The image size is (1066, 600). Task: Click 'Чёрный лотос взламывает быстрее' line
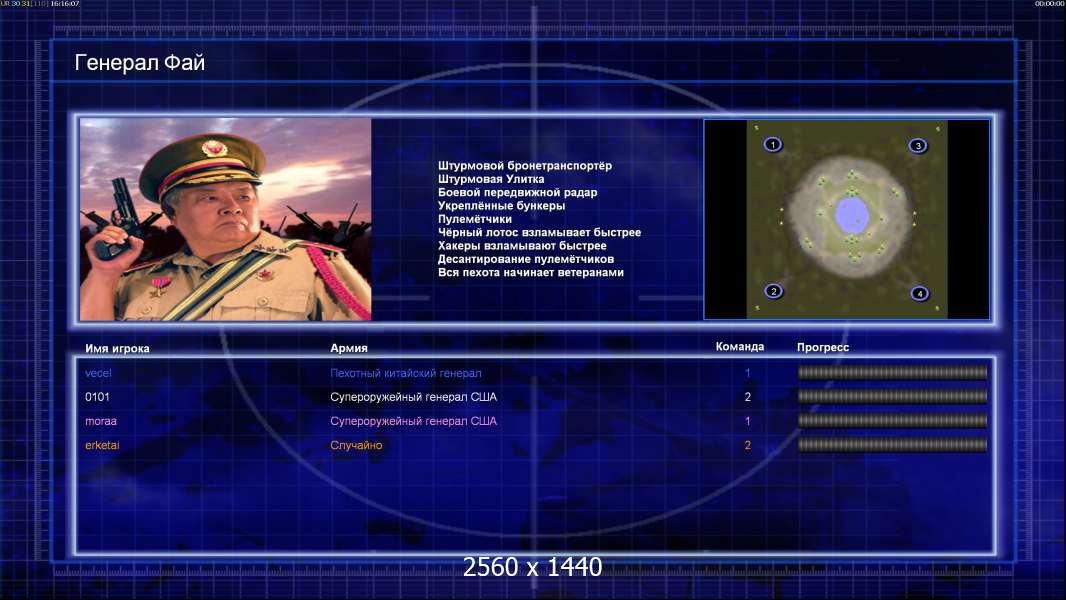(x=539, y=232)
